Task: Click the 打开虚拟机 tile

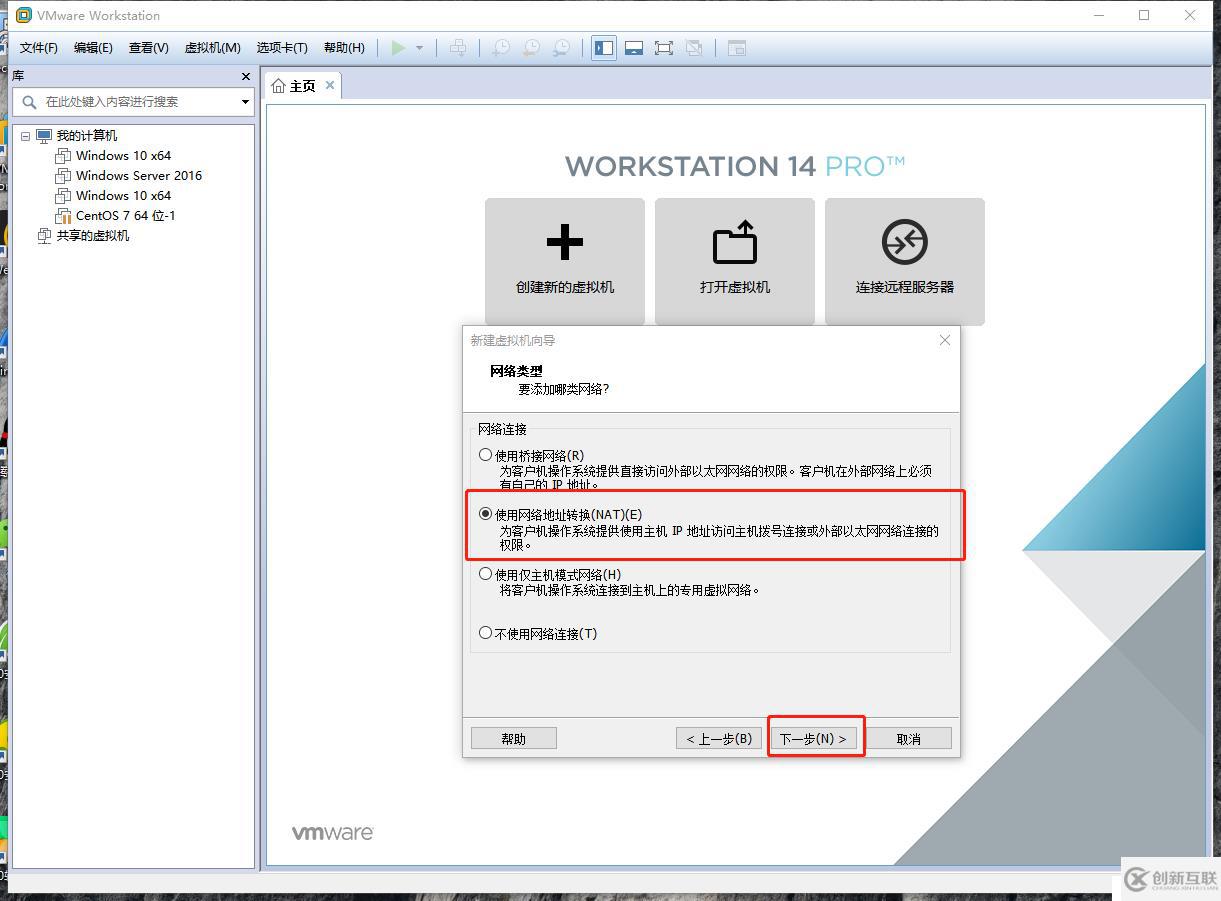Action: pyautogui.click(x=735, y=261)
